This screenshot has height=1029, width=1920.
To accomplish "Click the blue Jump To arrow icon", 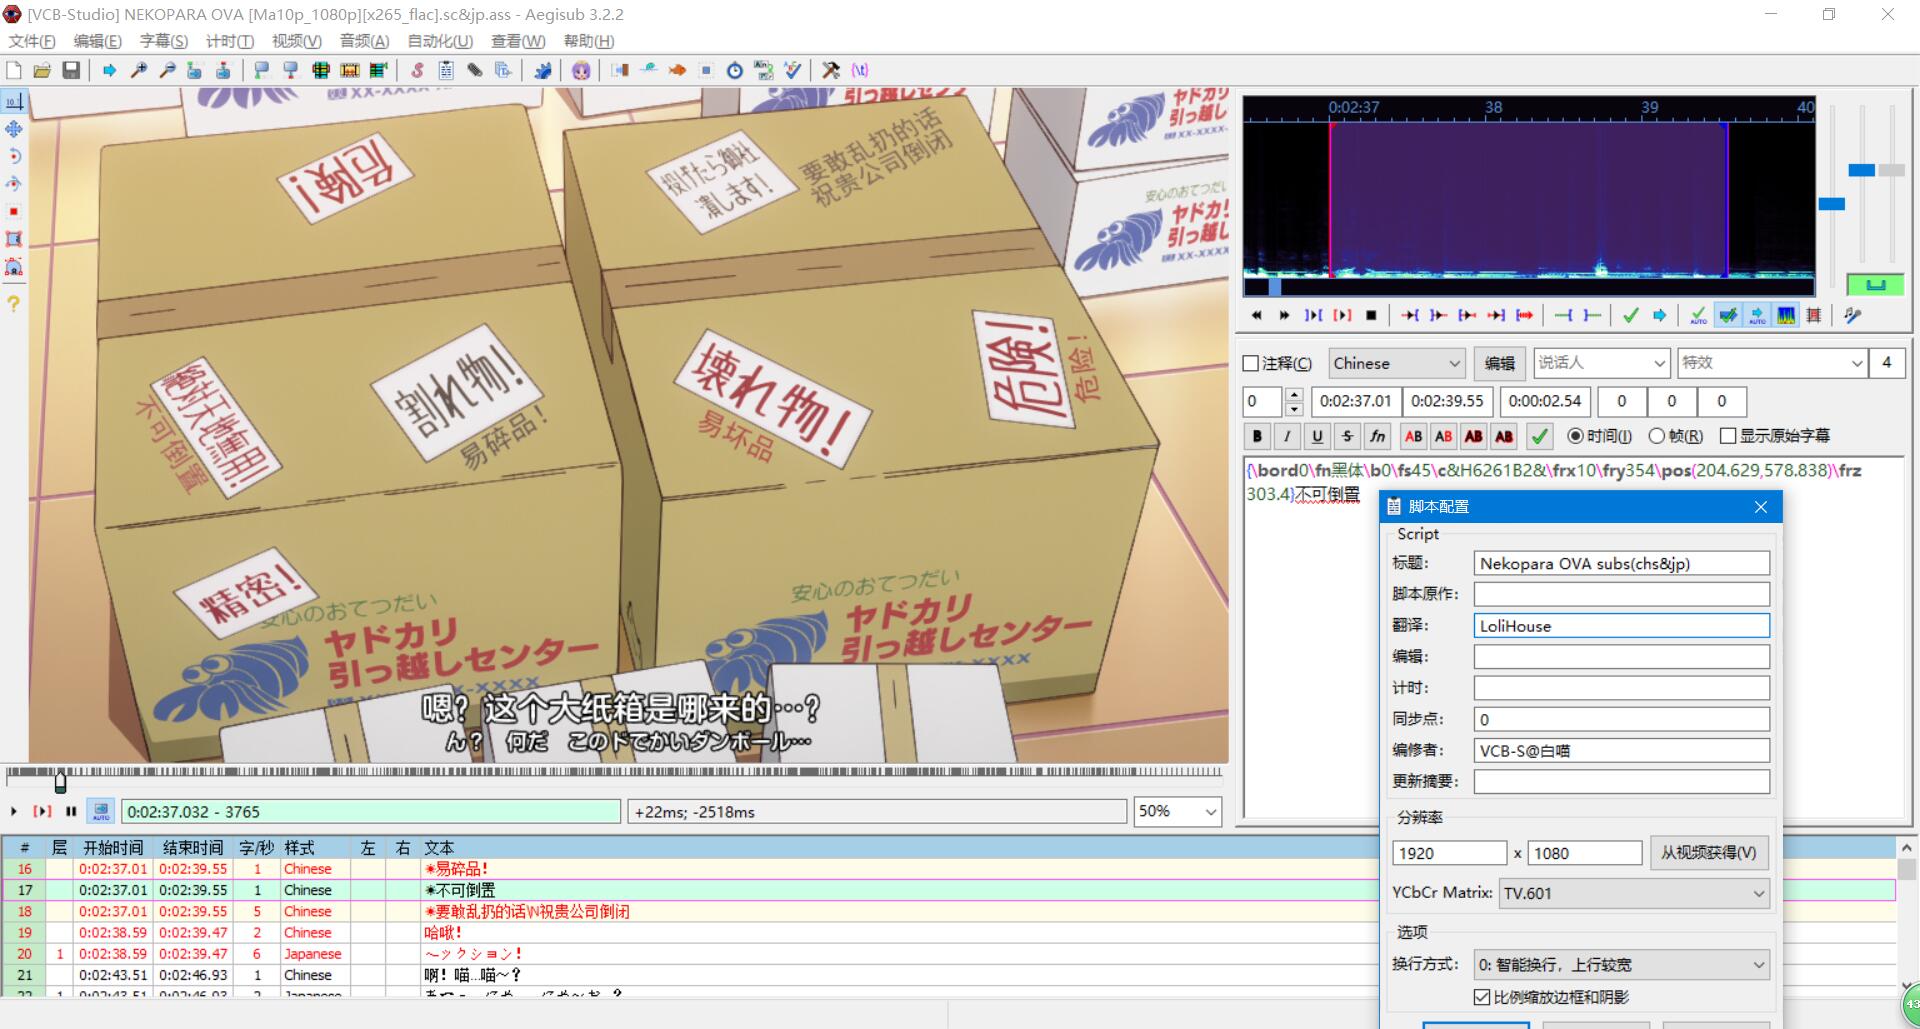I will point(109,70).
